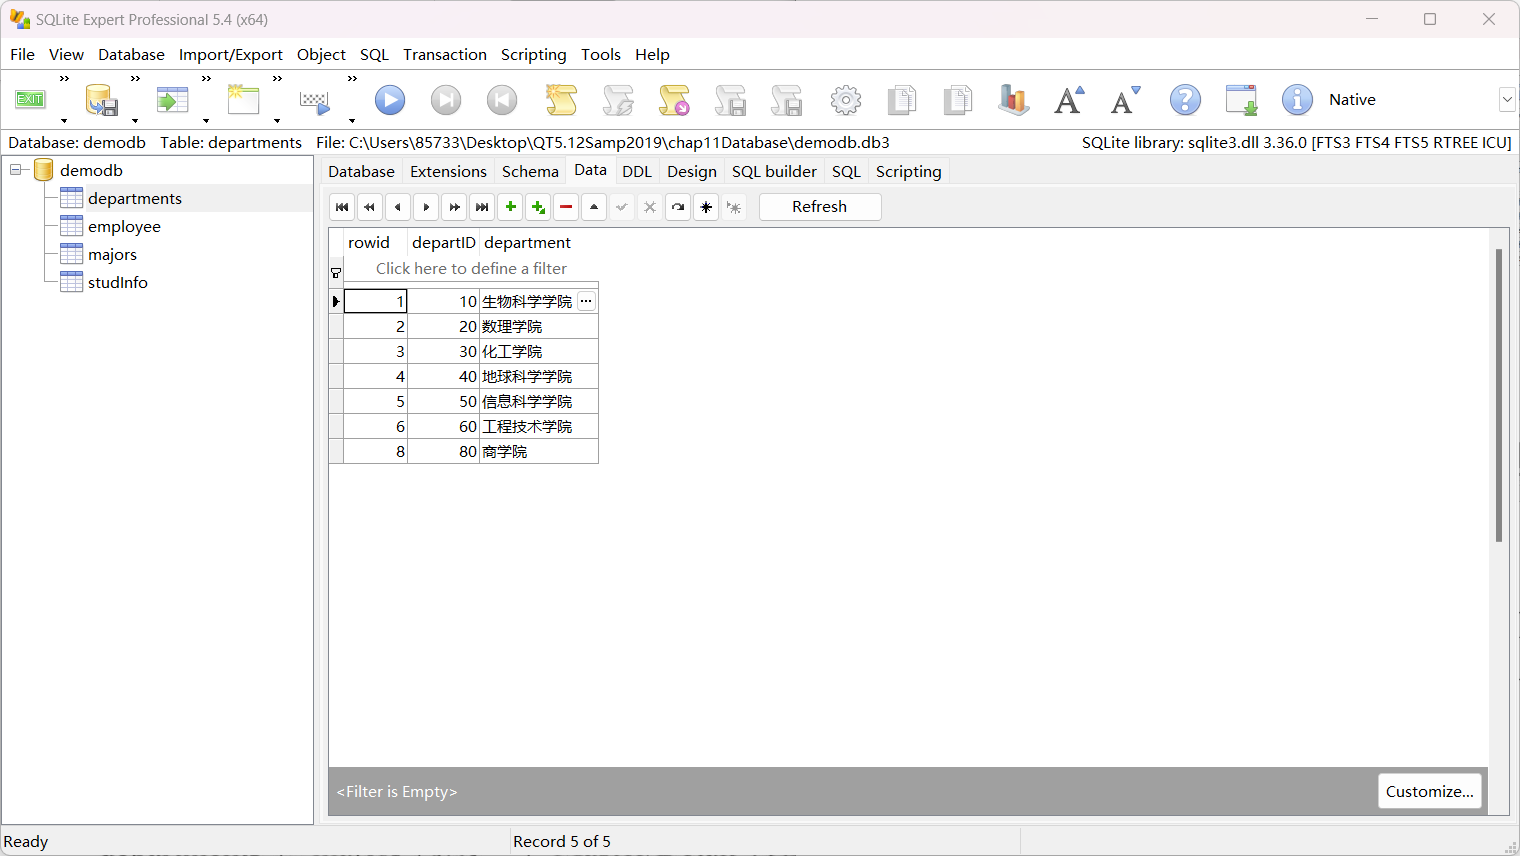Switch to the DDL tab
This screenshot has height=856, width=1520.
[637, 171]
